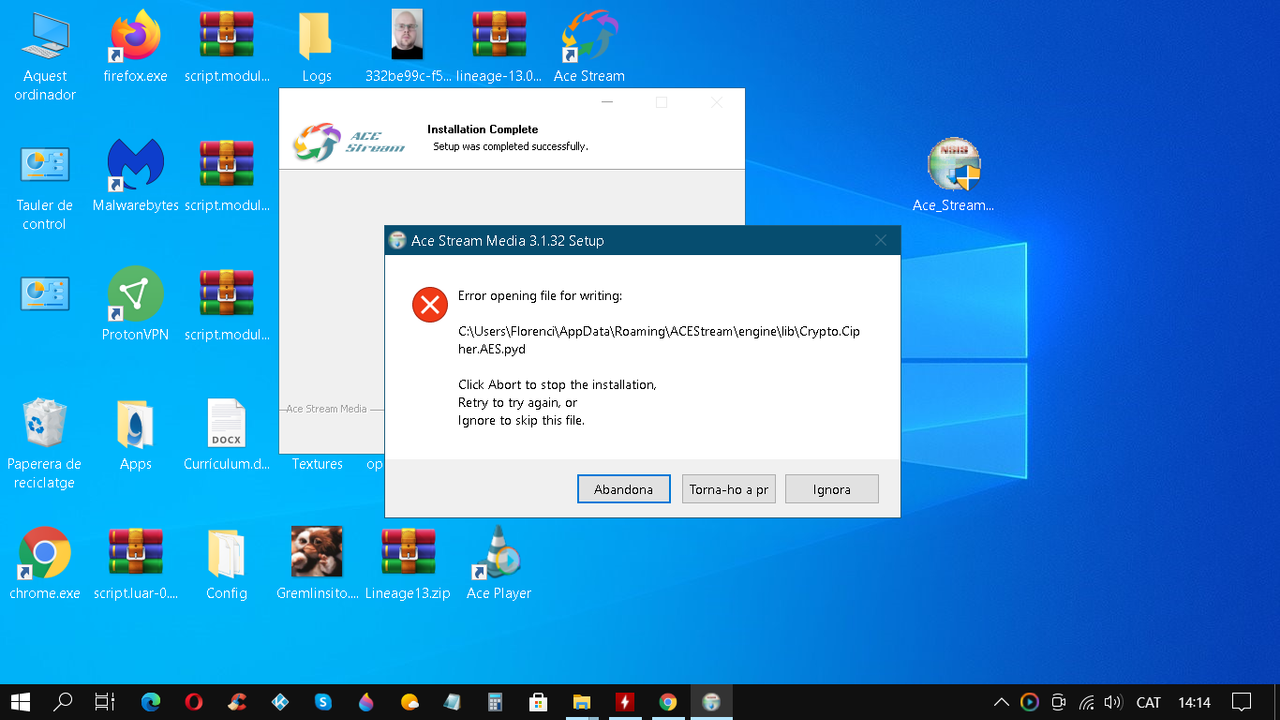Image resolution: width=1280 pixels, height=720 pixels.
Task: Open the volume control tray icon
Action: [x=1113, y=702]
